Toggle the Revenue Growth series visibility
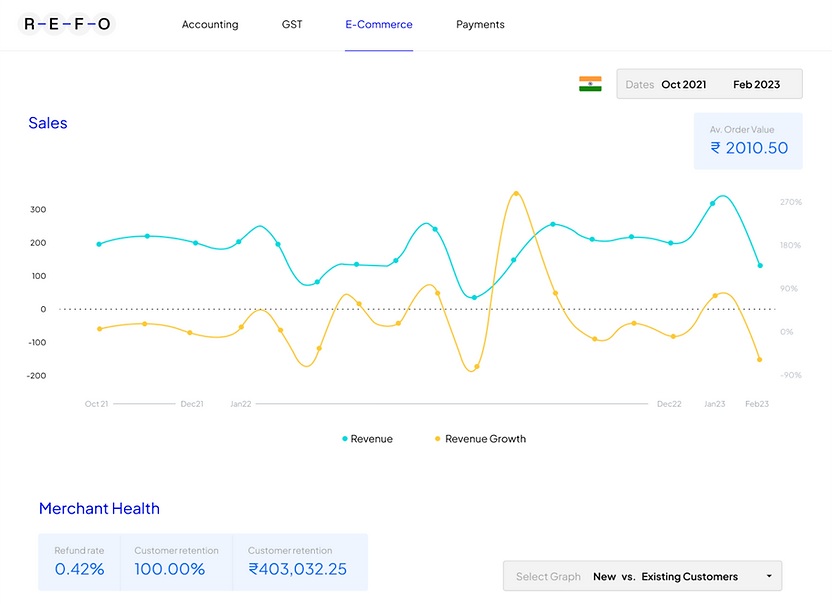 click(x=481, y=438)
